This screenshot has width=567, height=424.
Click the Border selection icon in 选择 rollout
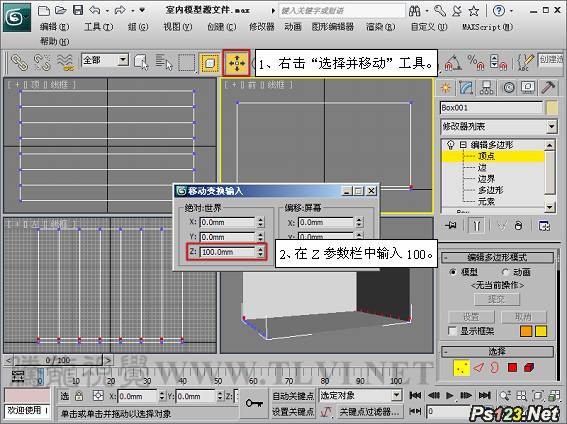click(494, 368)
